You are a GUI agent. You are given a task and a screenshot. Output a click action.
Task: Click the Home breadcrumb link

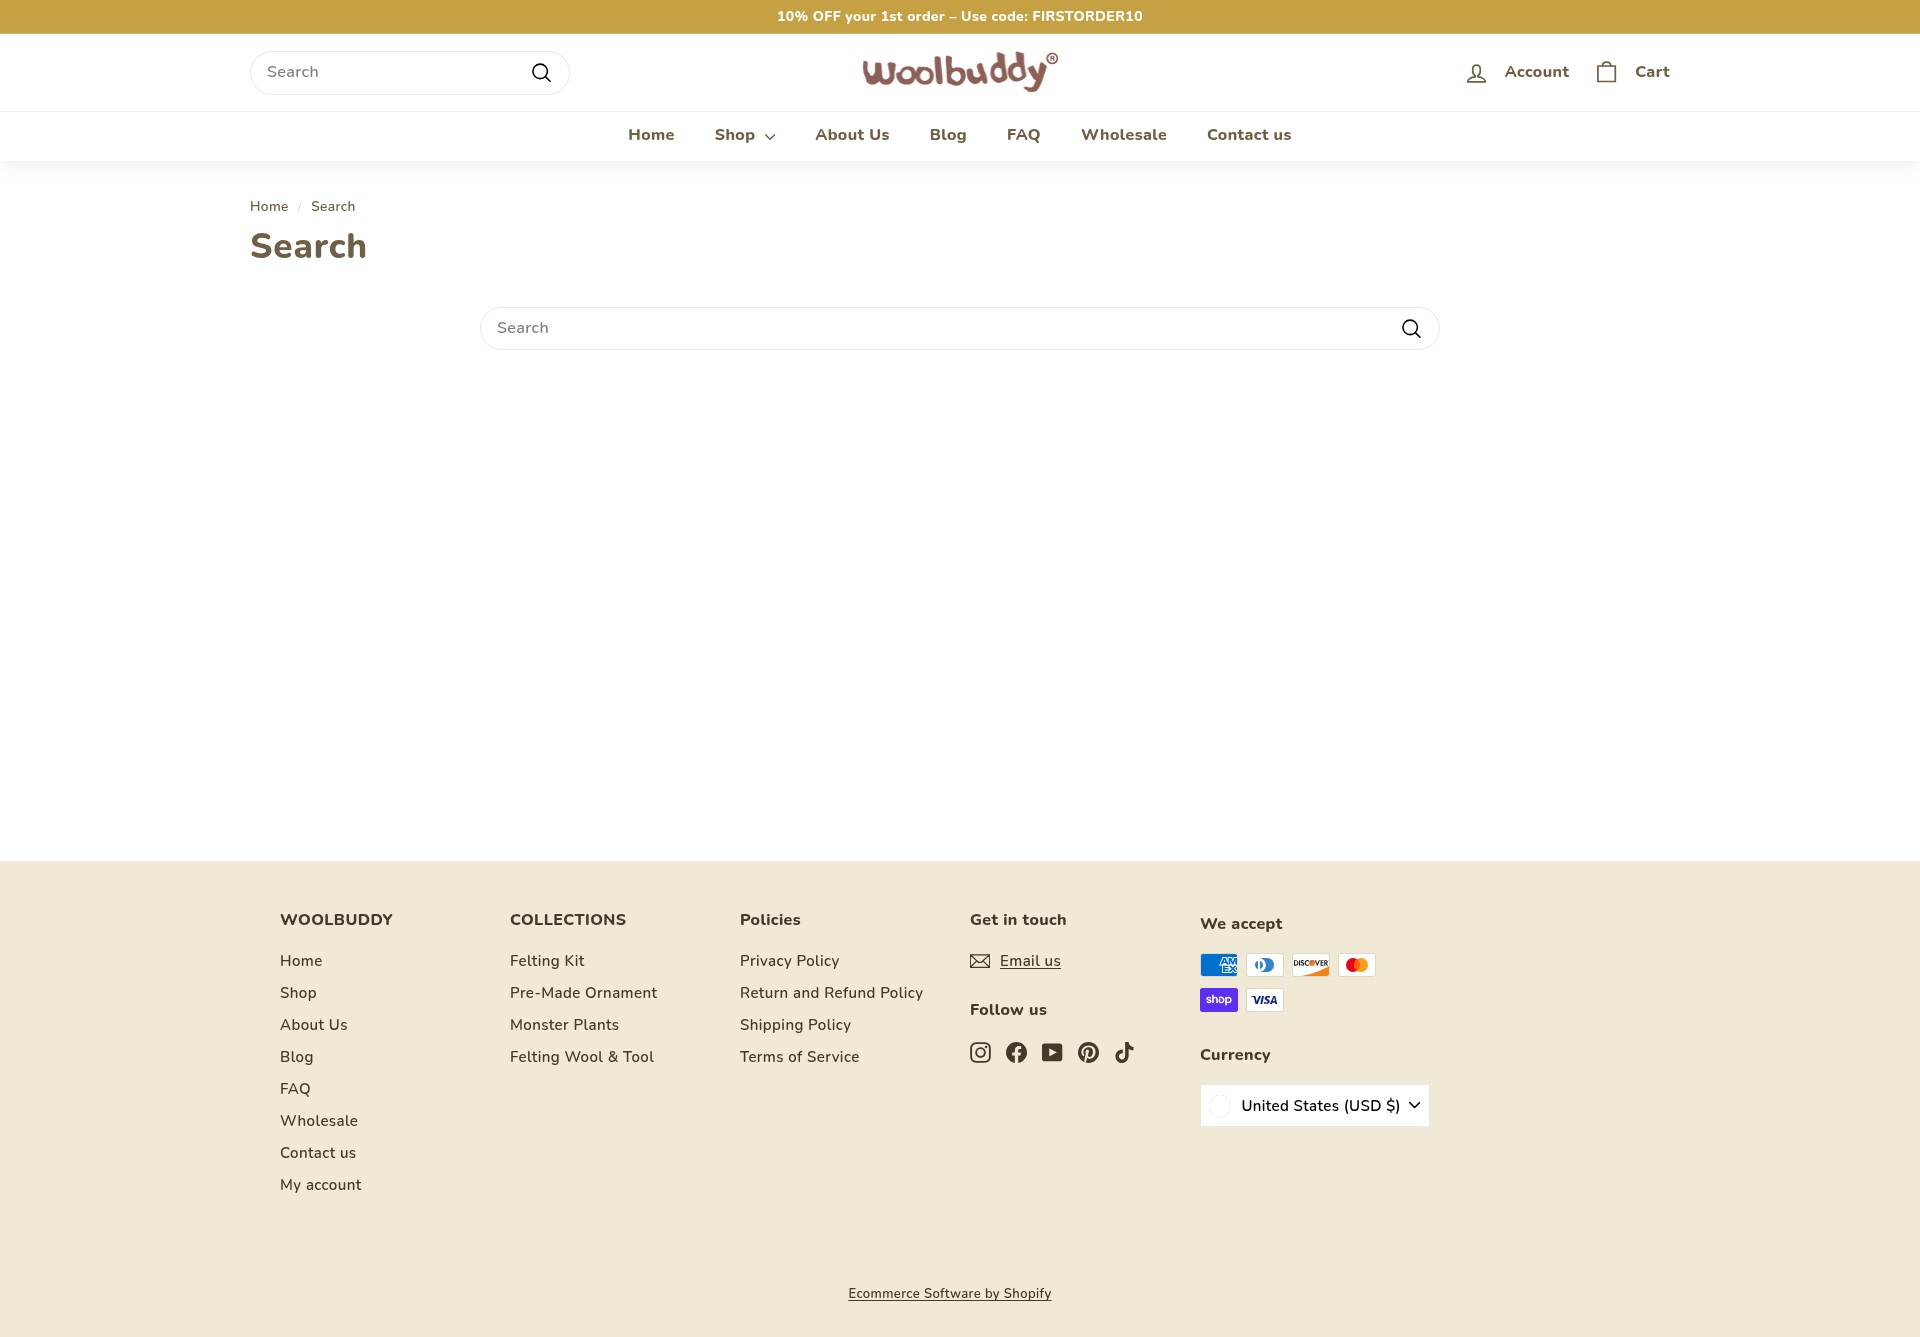(x=269, y=206)
